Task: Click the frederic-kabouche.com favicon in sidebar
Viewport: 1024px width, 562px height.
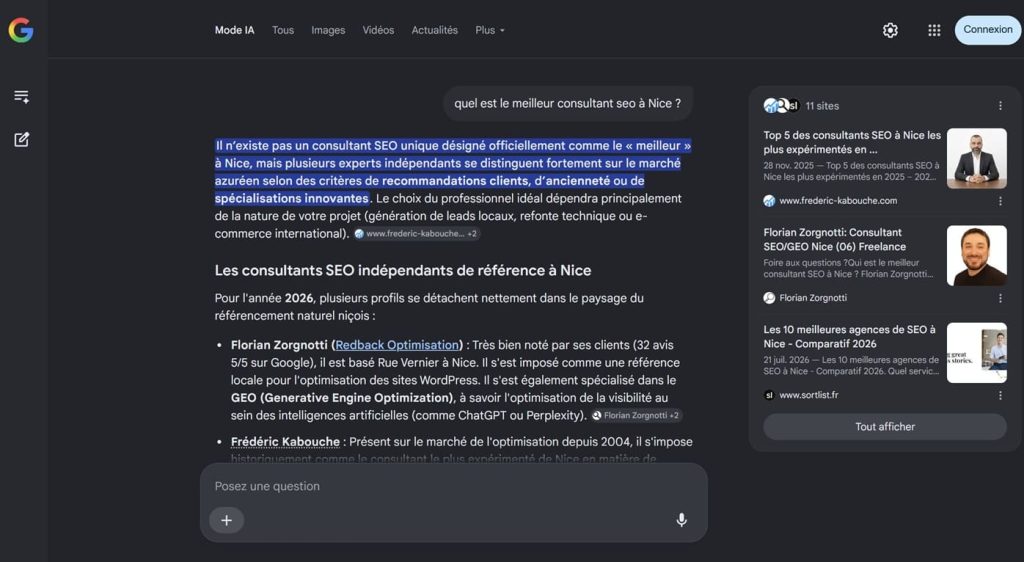Action: (x=769, y=201)
